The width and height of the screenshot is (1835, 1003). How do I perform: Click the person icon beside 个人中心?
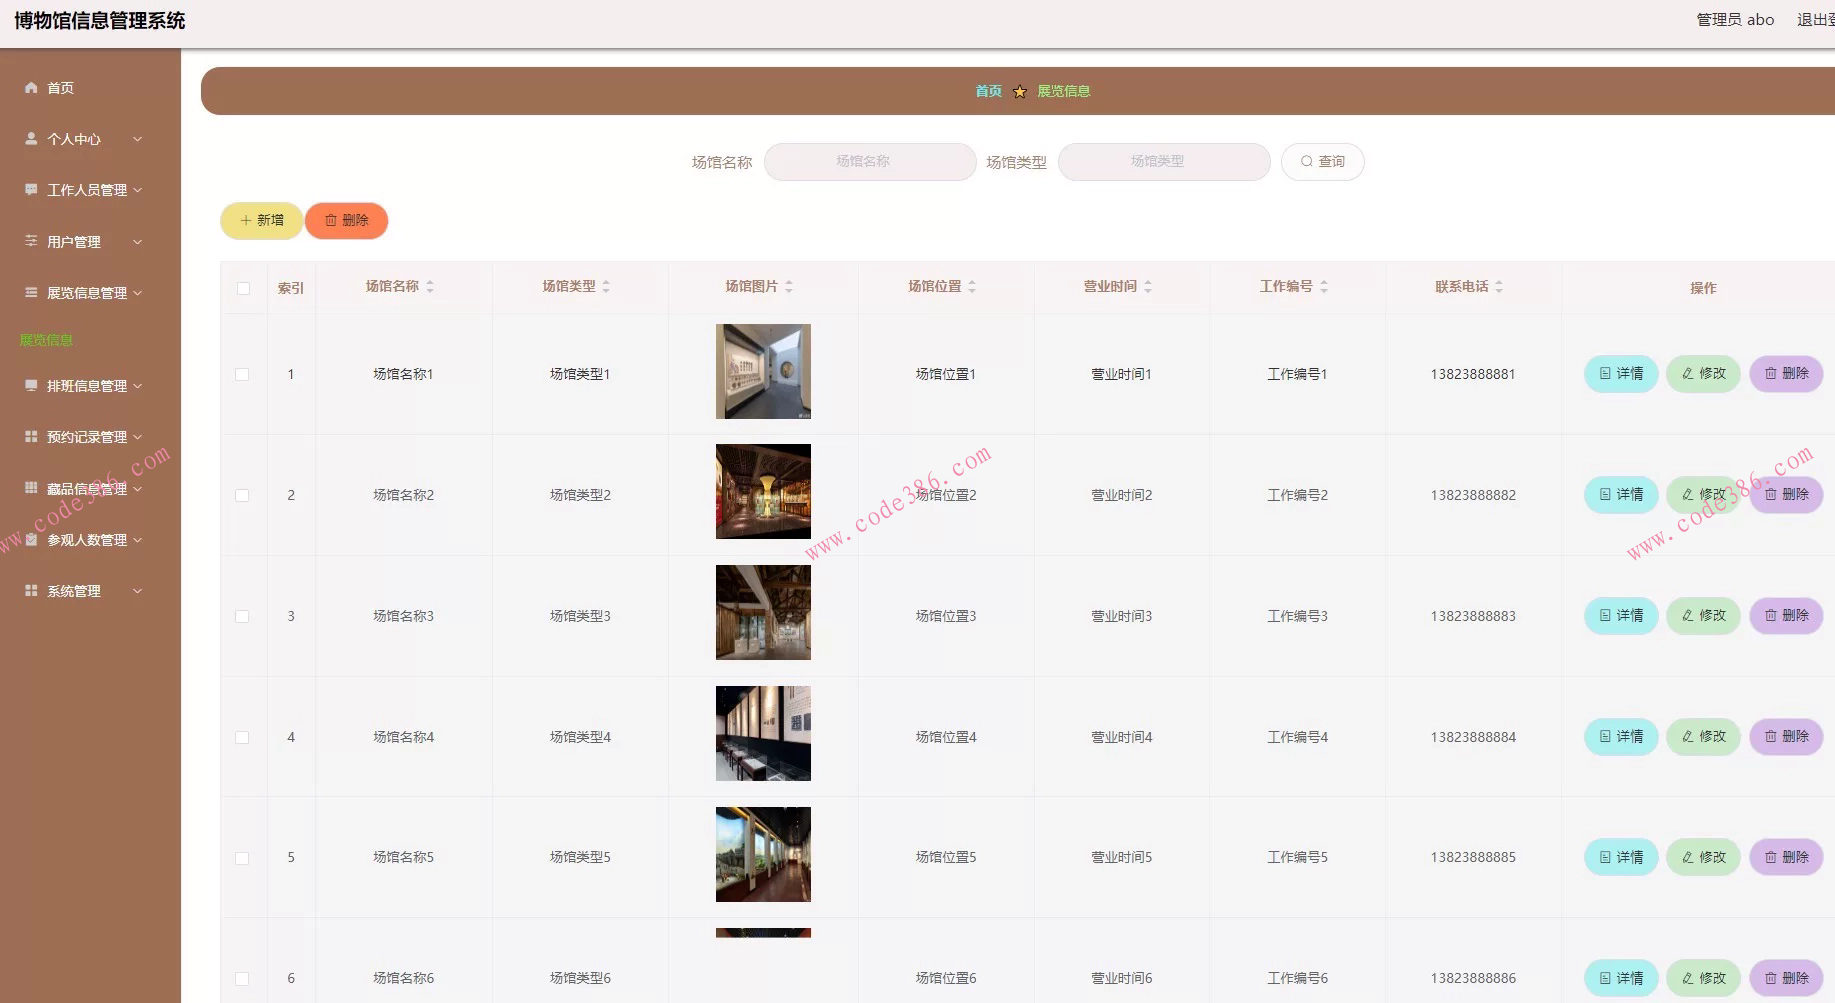[x=31, y=139]
